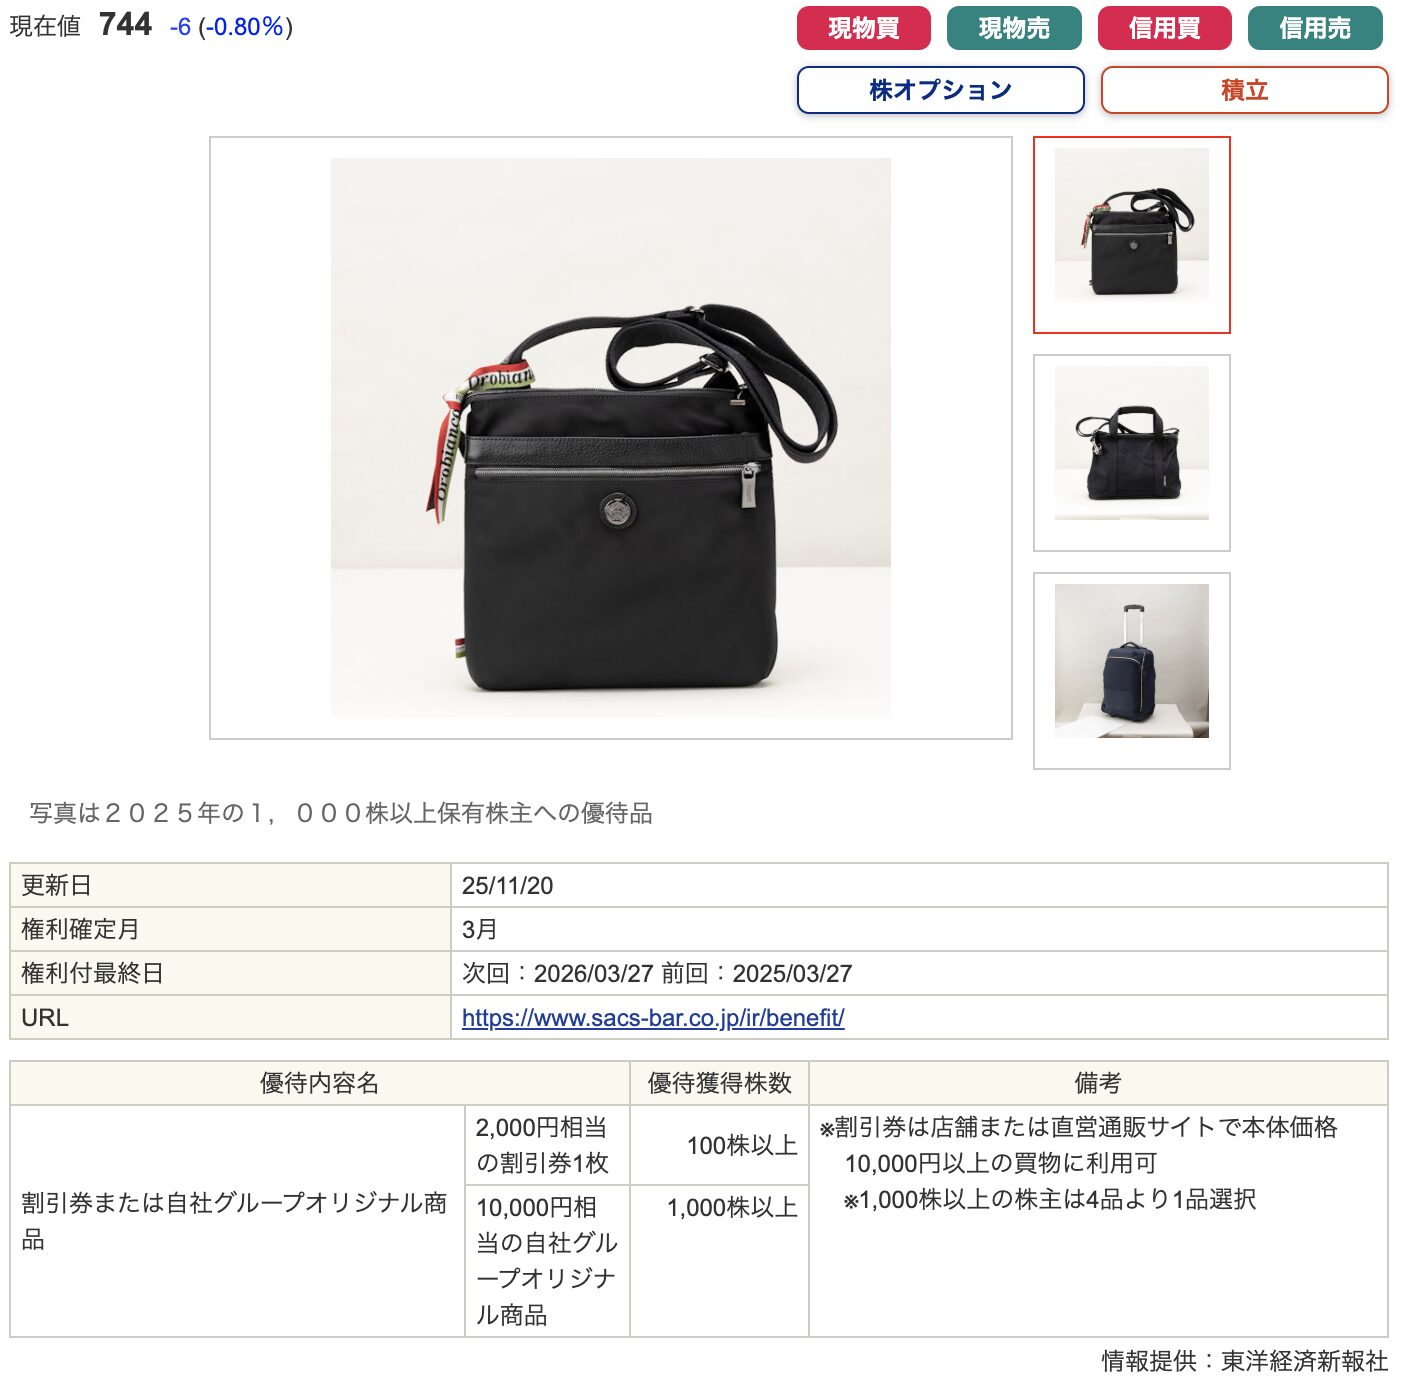Open the 信用買 margin buy button
This screenshot has width=1402, height=1380.
pyautogui.click(x=1164, y=28)
